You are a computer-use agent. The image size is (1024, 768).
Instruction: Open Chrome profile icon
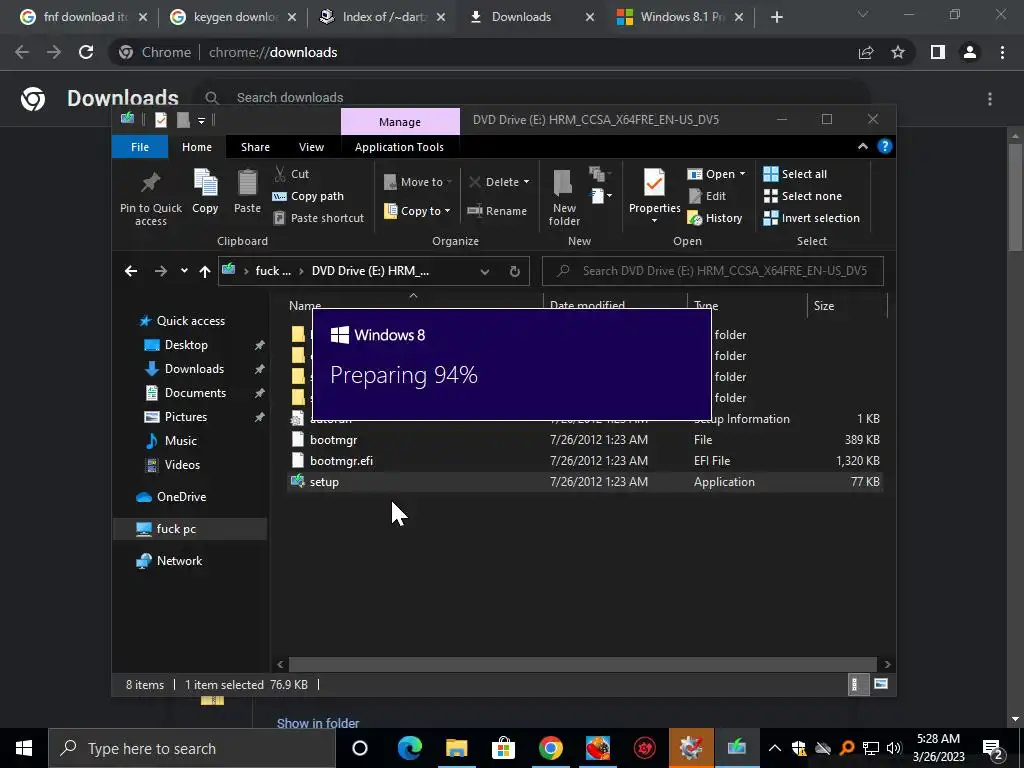[970, 52]
